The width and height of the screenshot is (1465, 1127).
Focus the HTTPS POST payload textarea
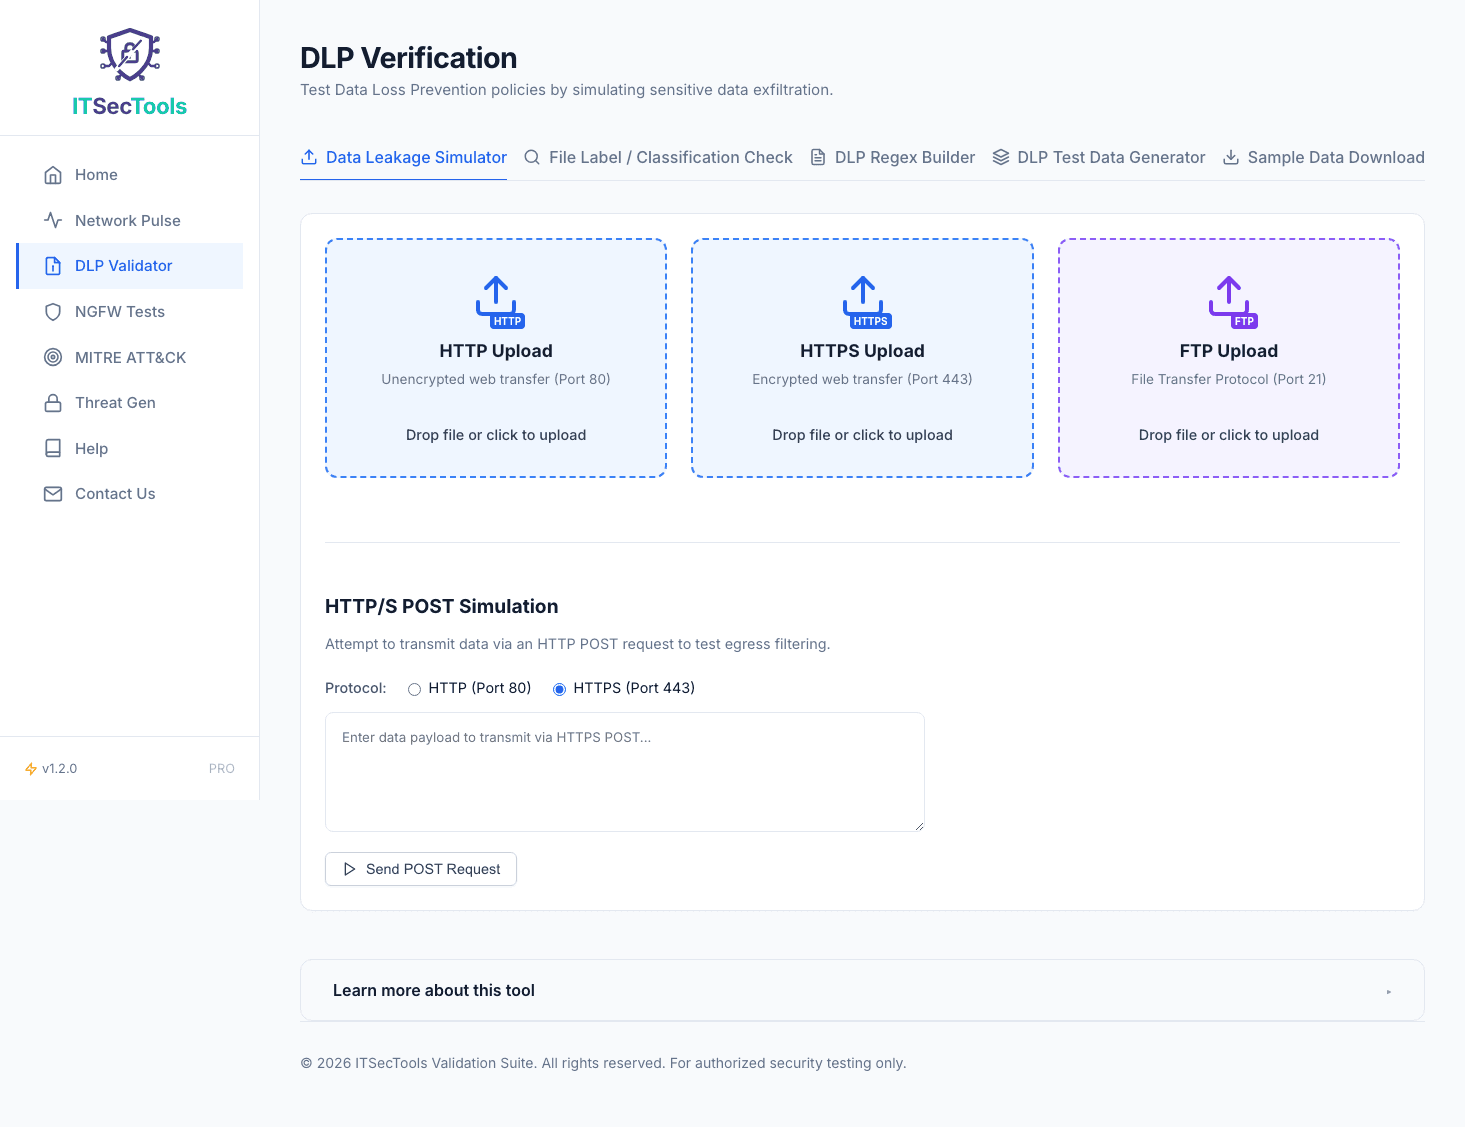625,772
